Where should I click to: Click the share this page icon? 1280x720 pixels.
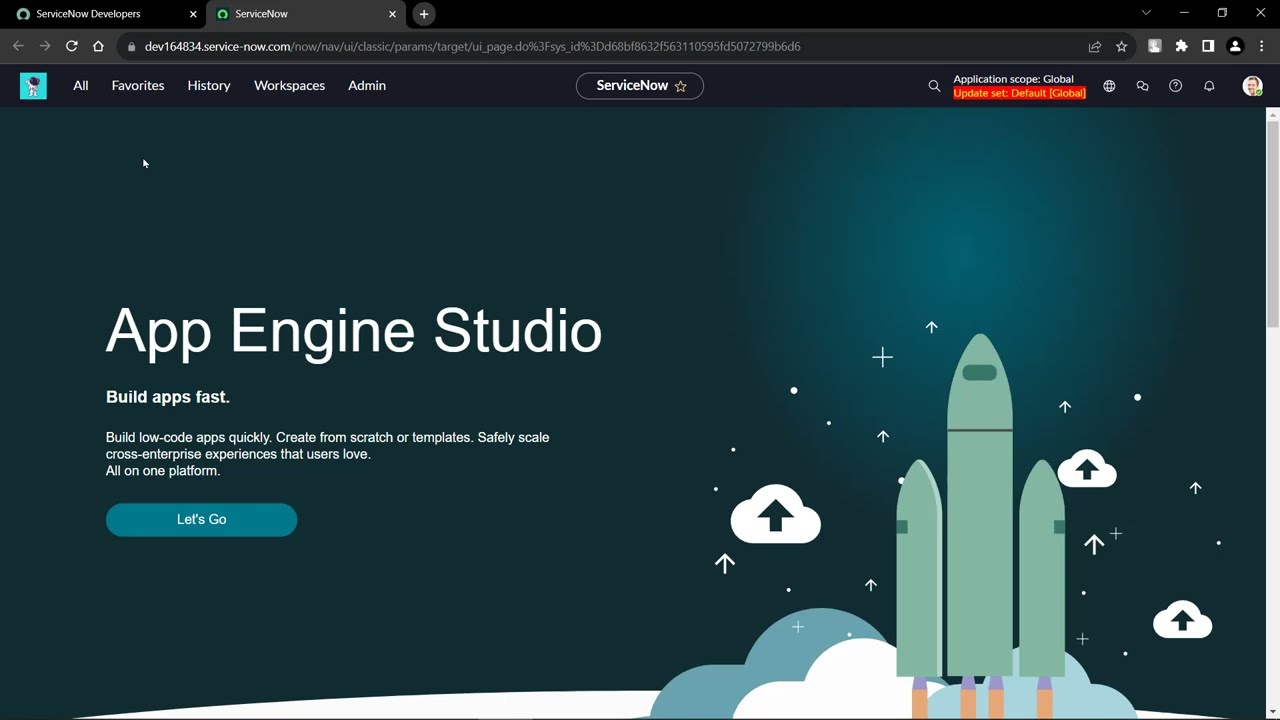[1095, 46]
